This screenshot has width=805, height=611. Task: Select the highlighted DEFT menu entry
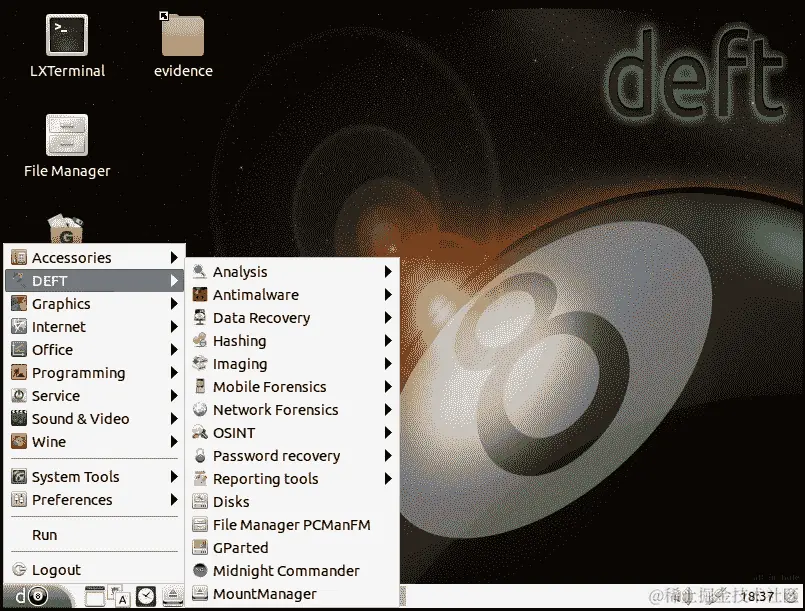coord(94,280)
